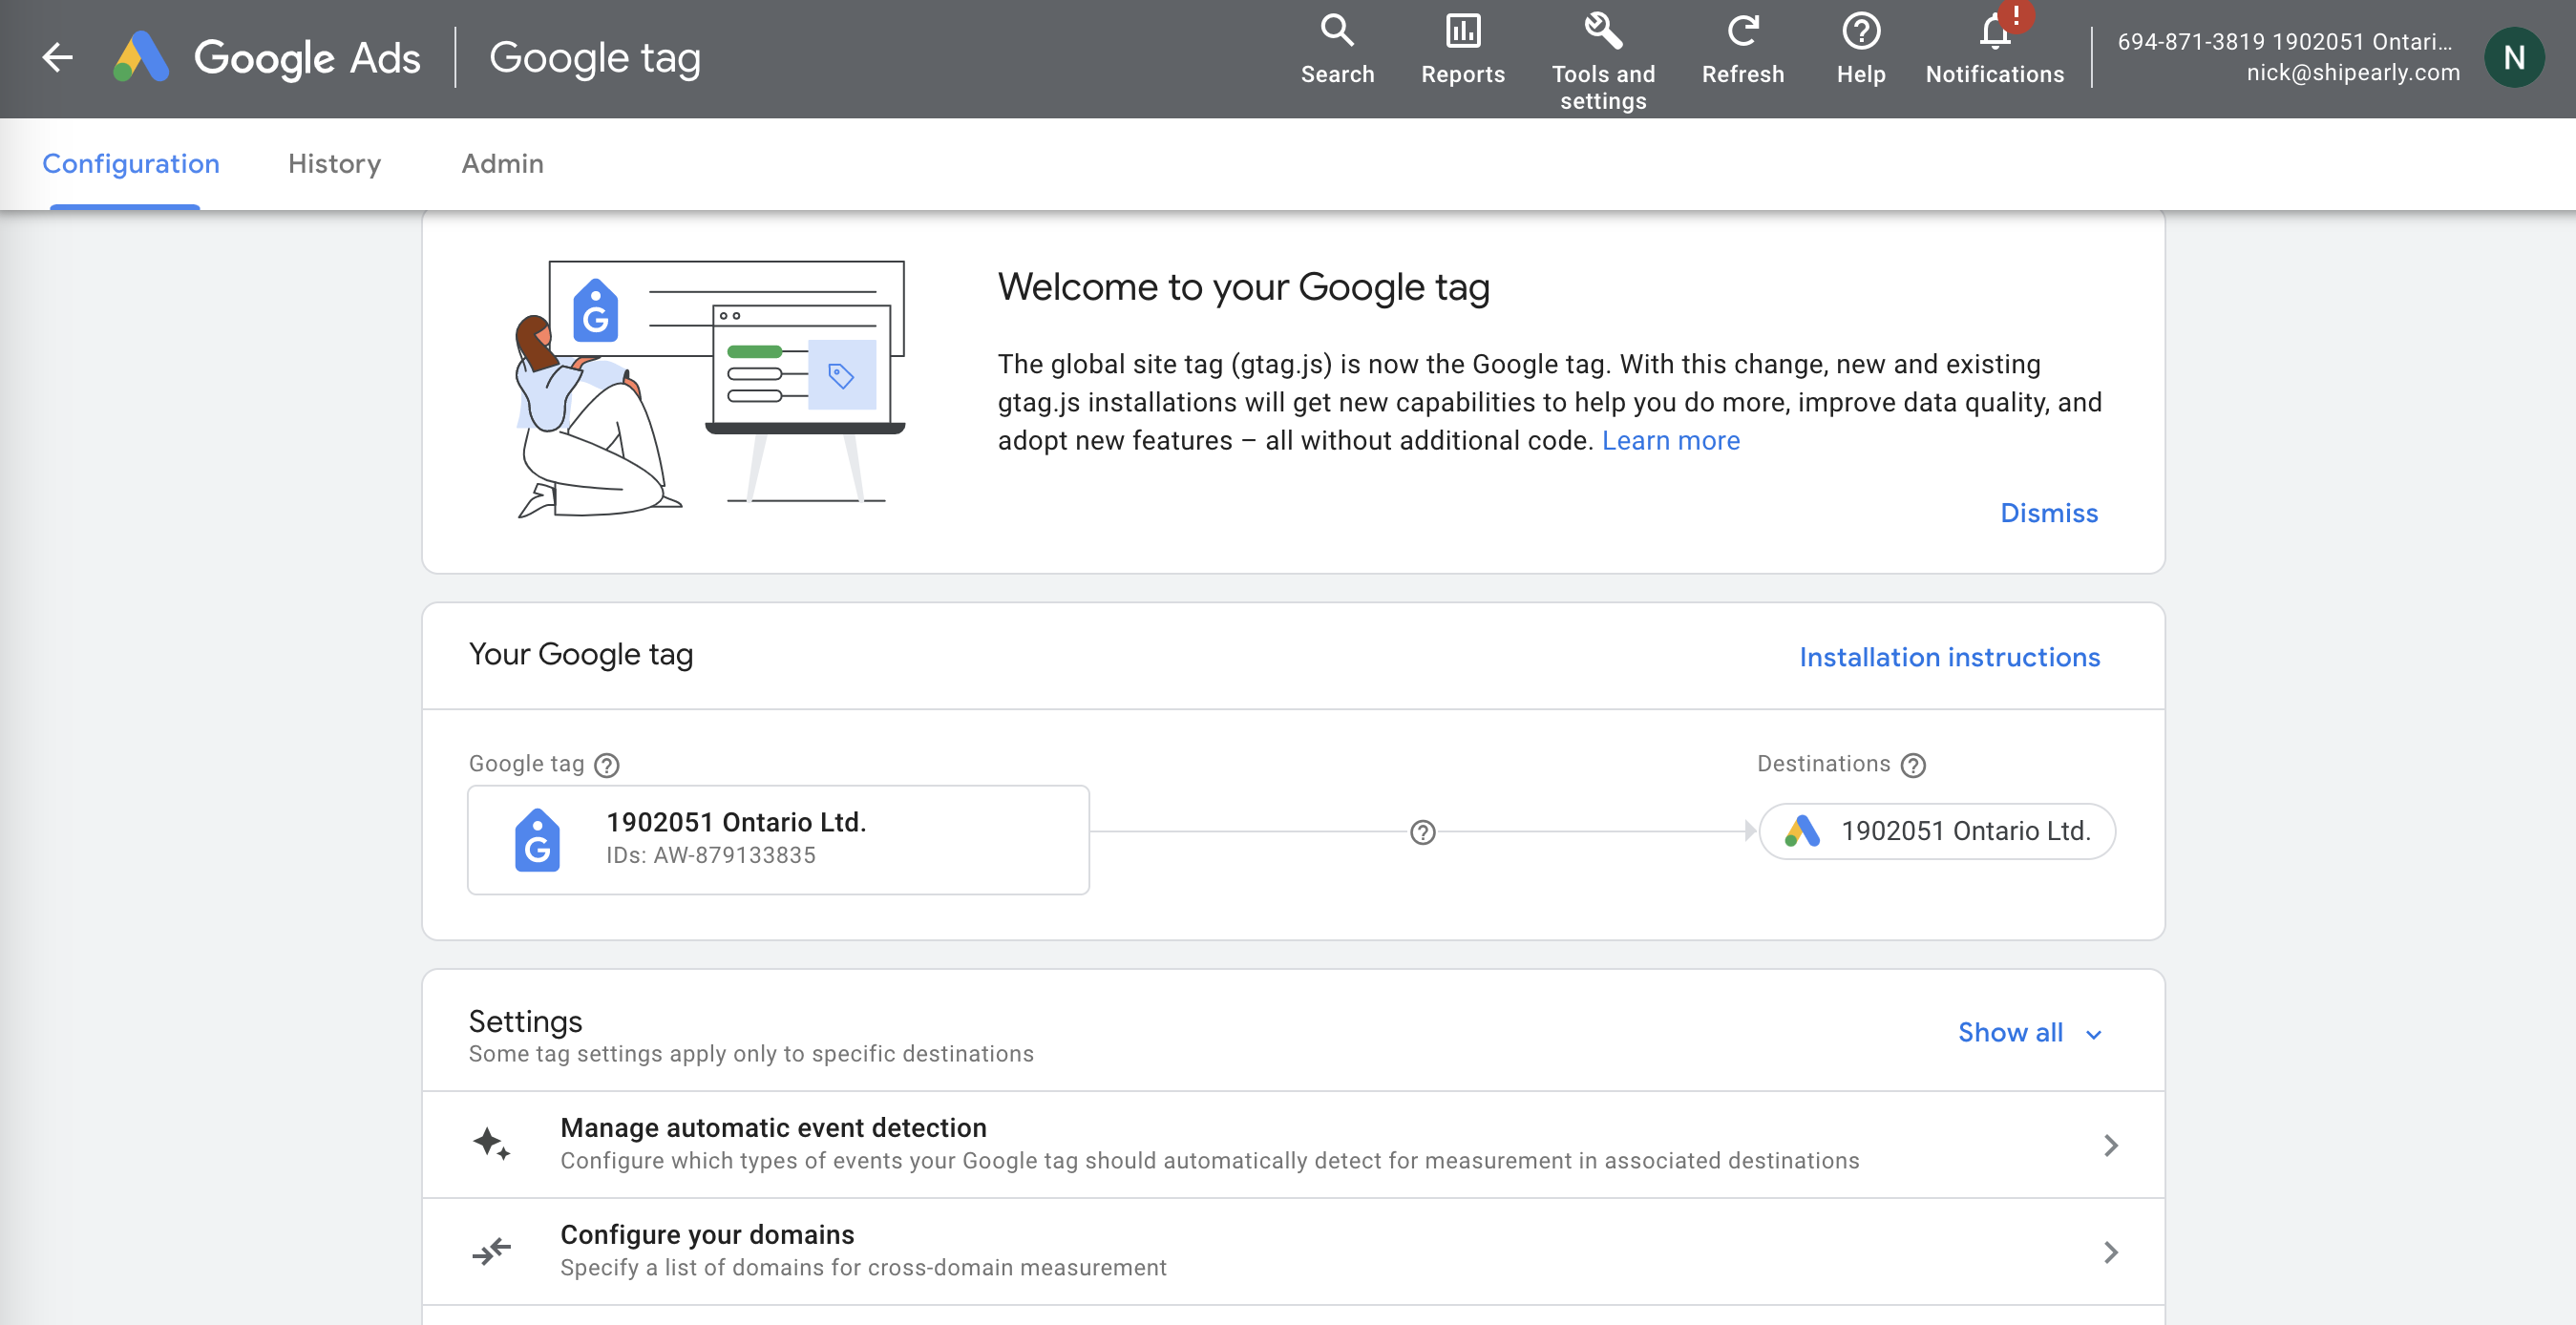The height and width of the screenshot is (1325, 2576).
Task: Dismiss the welcome banner
Action: (2048, 513)
